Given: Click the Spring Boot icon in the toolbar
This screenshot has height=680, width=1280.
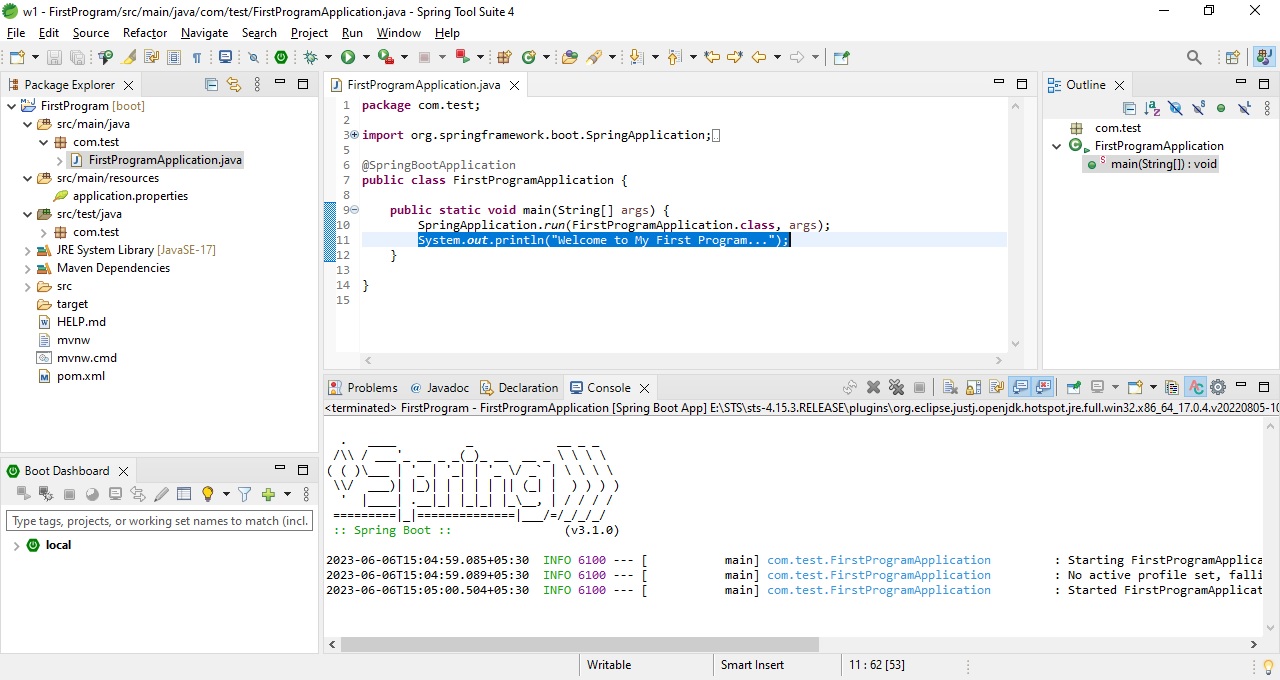Looking at the screenshot, I should [x=281, y=57].
